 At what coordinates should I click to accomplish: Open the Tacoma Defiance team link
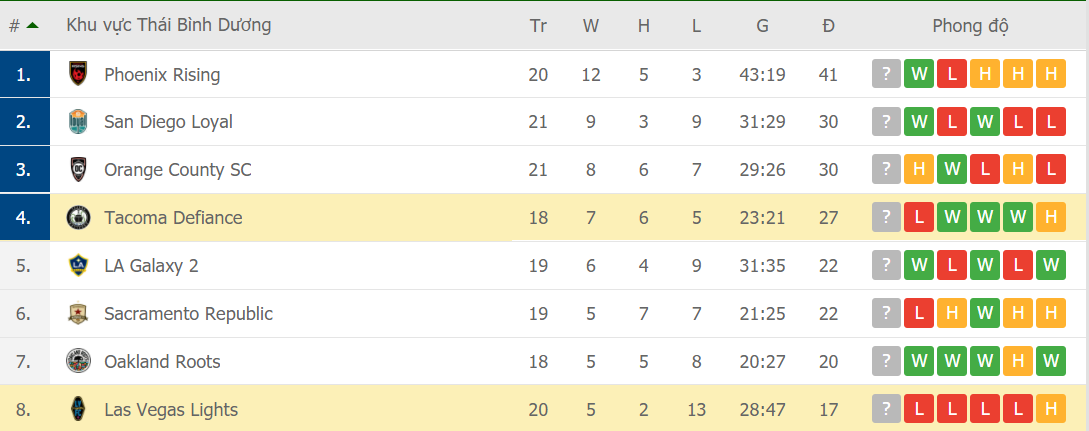tap(173, 218)
